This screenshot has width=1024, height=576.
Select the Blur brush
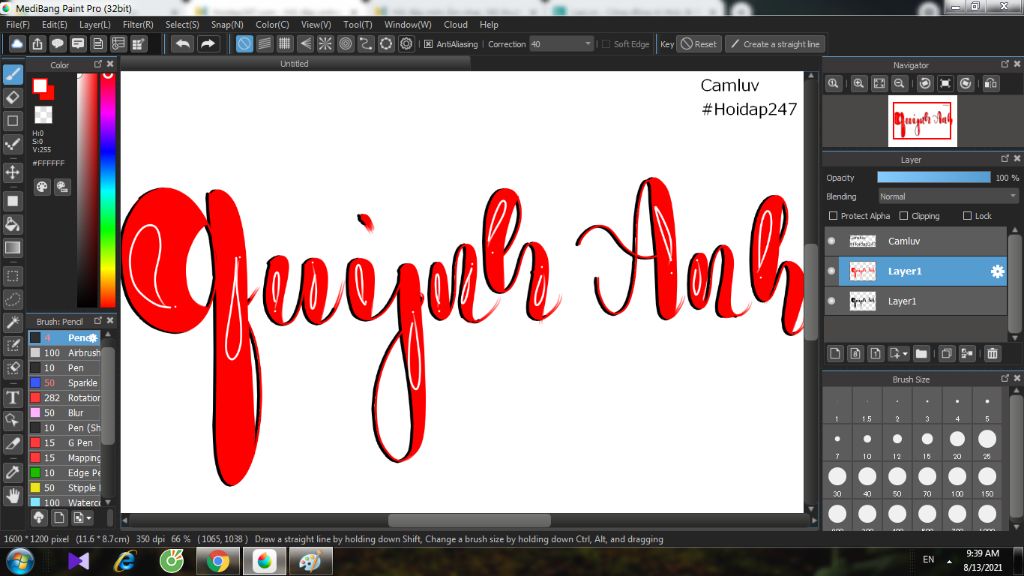click(x=65, y=413)
